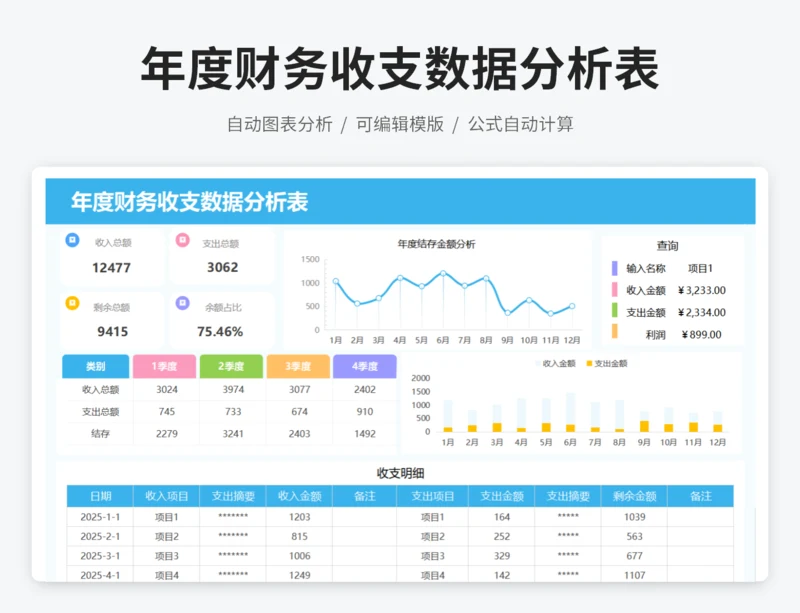Click remaining amount cell 563
The image size is (800, 613).
[x=635, y=536]
